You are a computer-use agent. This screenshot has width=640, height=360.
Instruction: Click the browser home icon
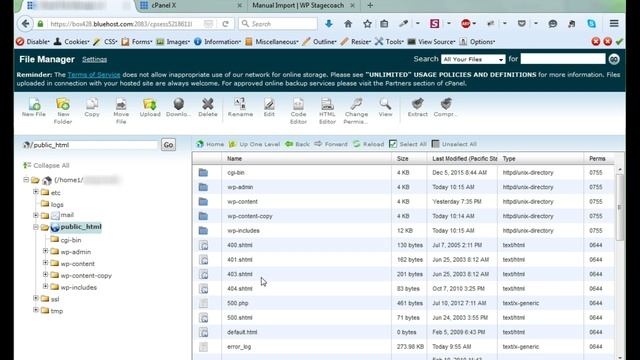point(348,24)
